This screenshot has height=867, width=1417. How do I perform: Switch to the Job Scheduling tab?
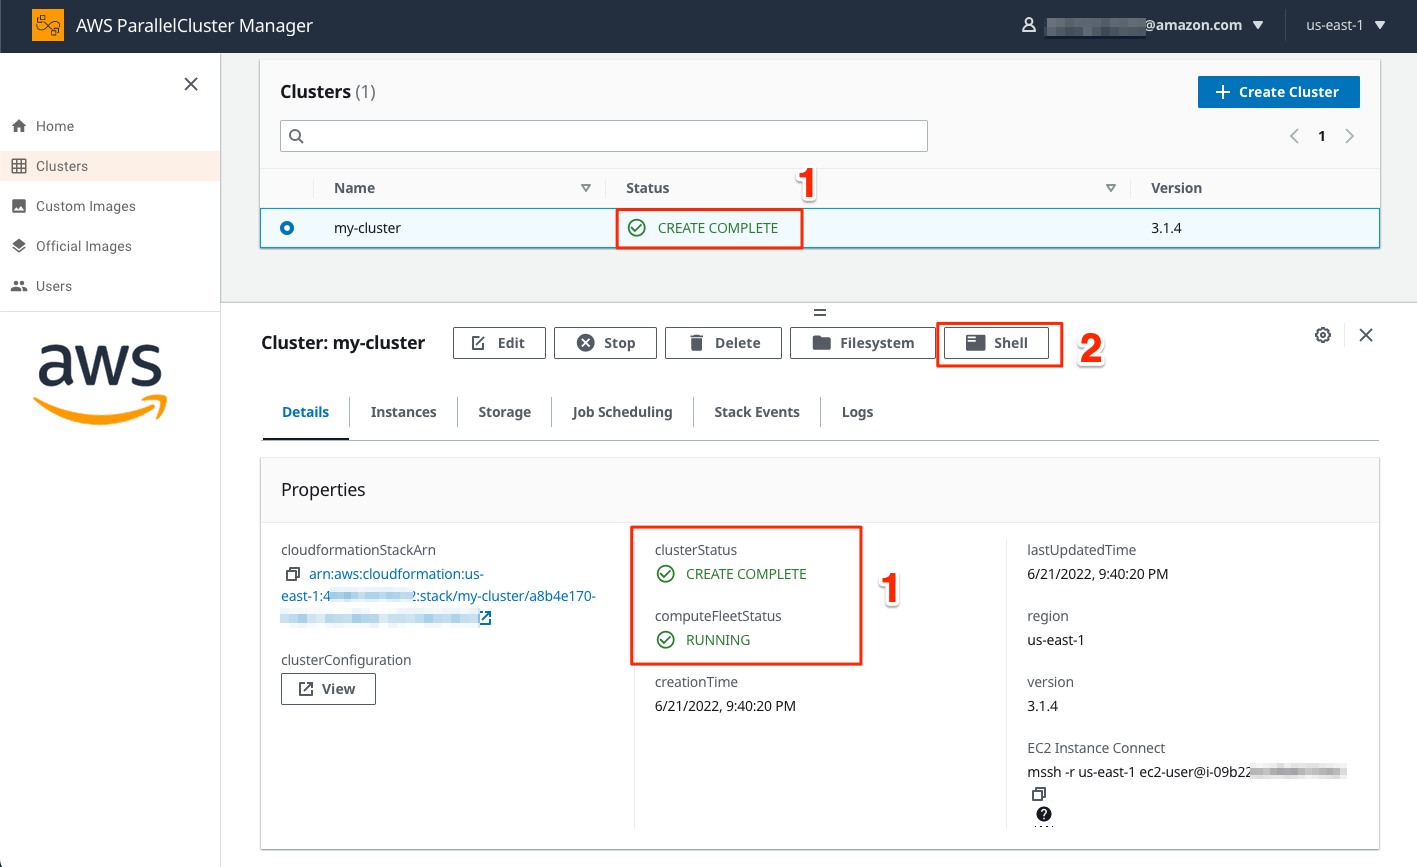tap(622, 412)
